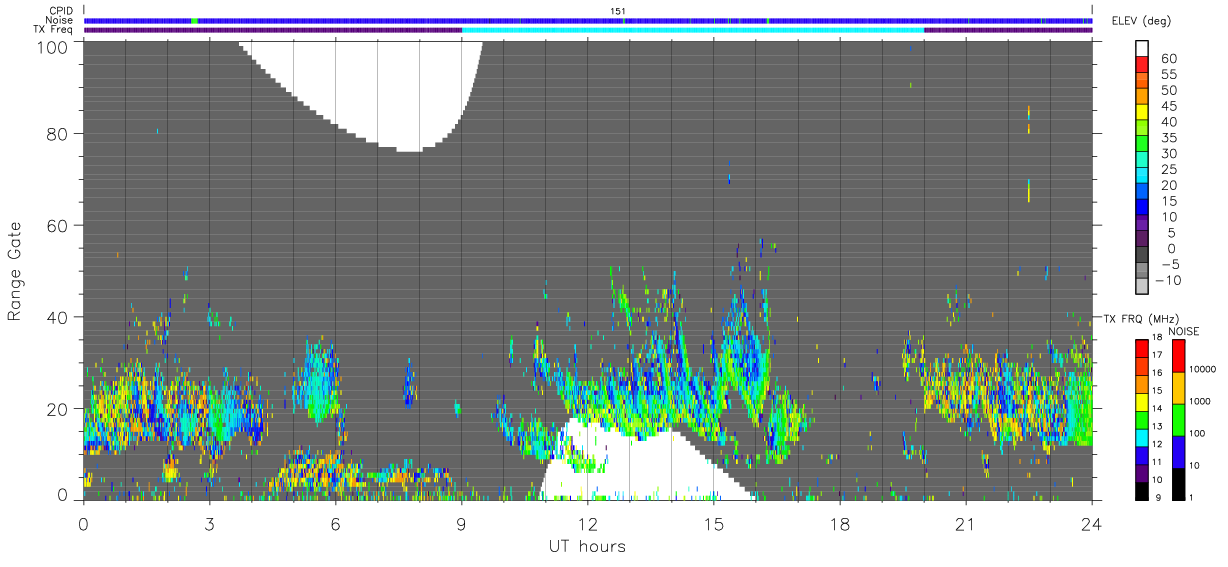The height and width of the screenshot is (567, 1228).
Task: Click the 'Range Gate' y-axis title
Action: (x=15, y=271)
